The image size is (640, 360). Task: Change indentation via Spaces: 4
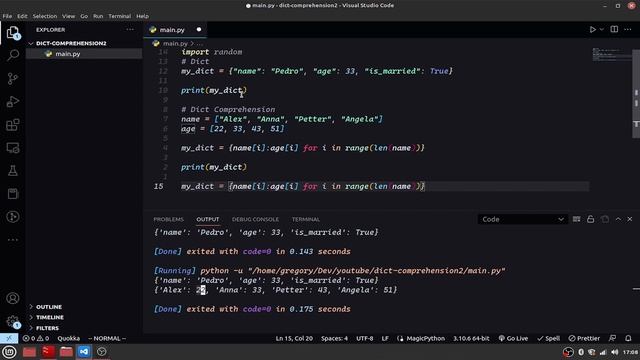pos(334,338)
